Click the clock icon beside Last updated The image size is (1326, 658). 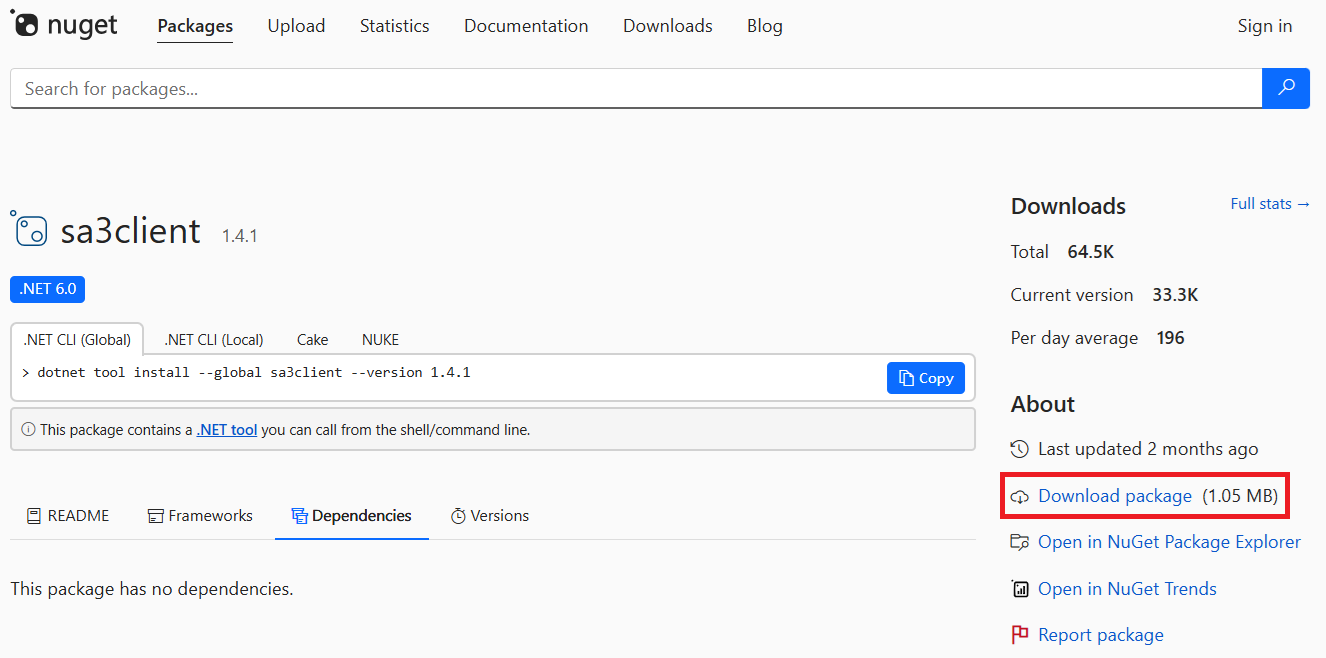pyautogui.click(x=1019, y=449)
